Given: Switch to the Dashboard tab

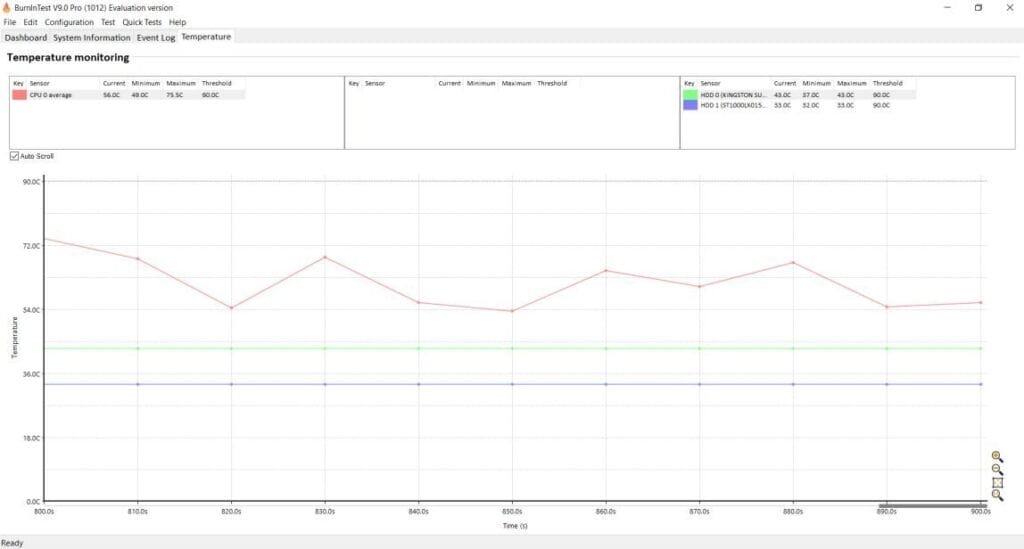Looking at the screenshot, I should [26, 38].
